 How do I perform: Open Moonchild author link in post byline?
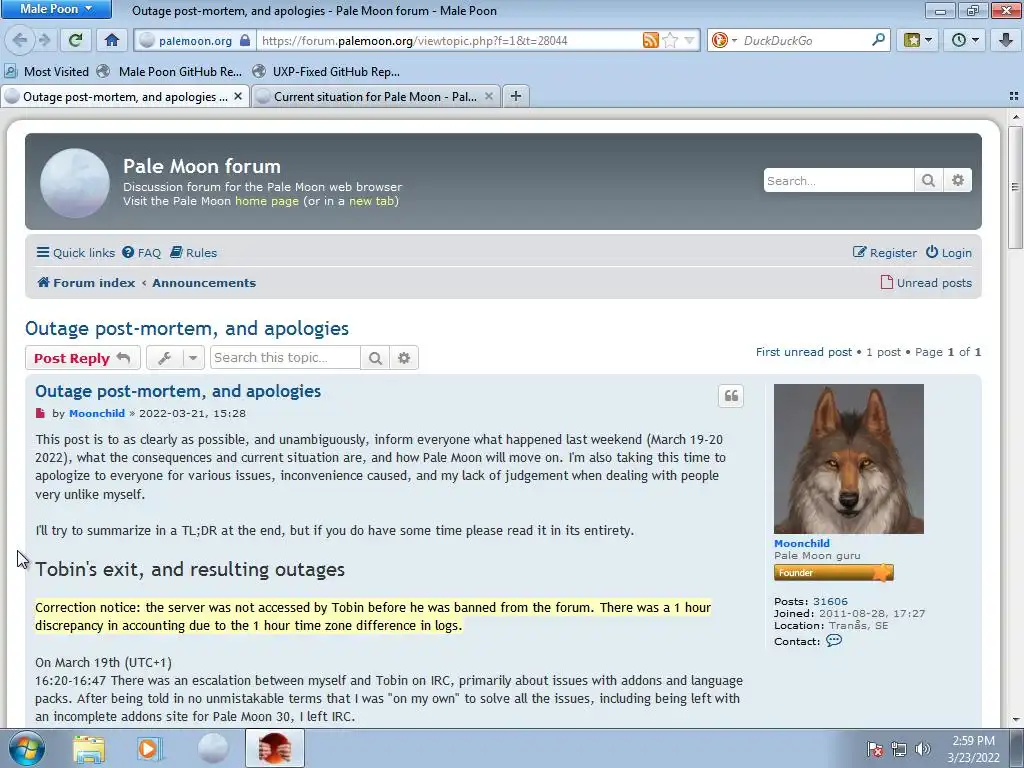pos(97,413)
